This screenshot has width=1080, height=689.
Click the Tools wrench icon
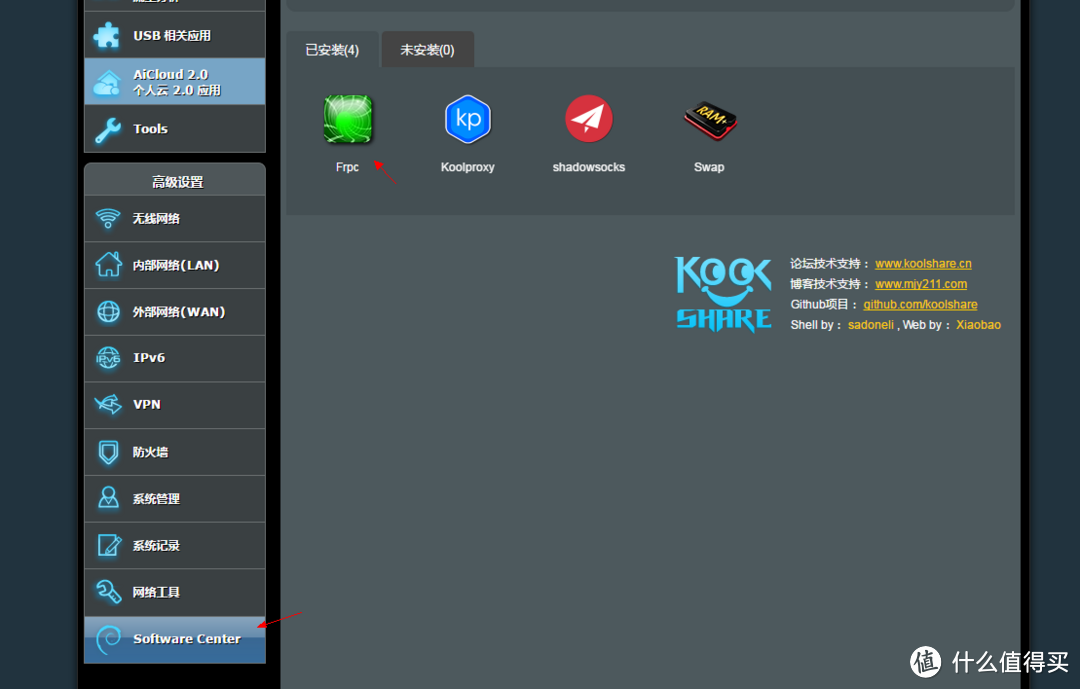(x=107, y=129)
